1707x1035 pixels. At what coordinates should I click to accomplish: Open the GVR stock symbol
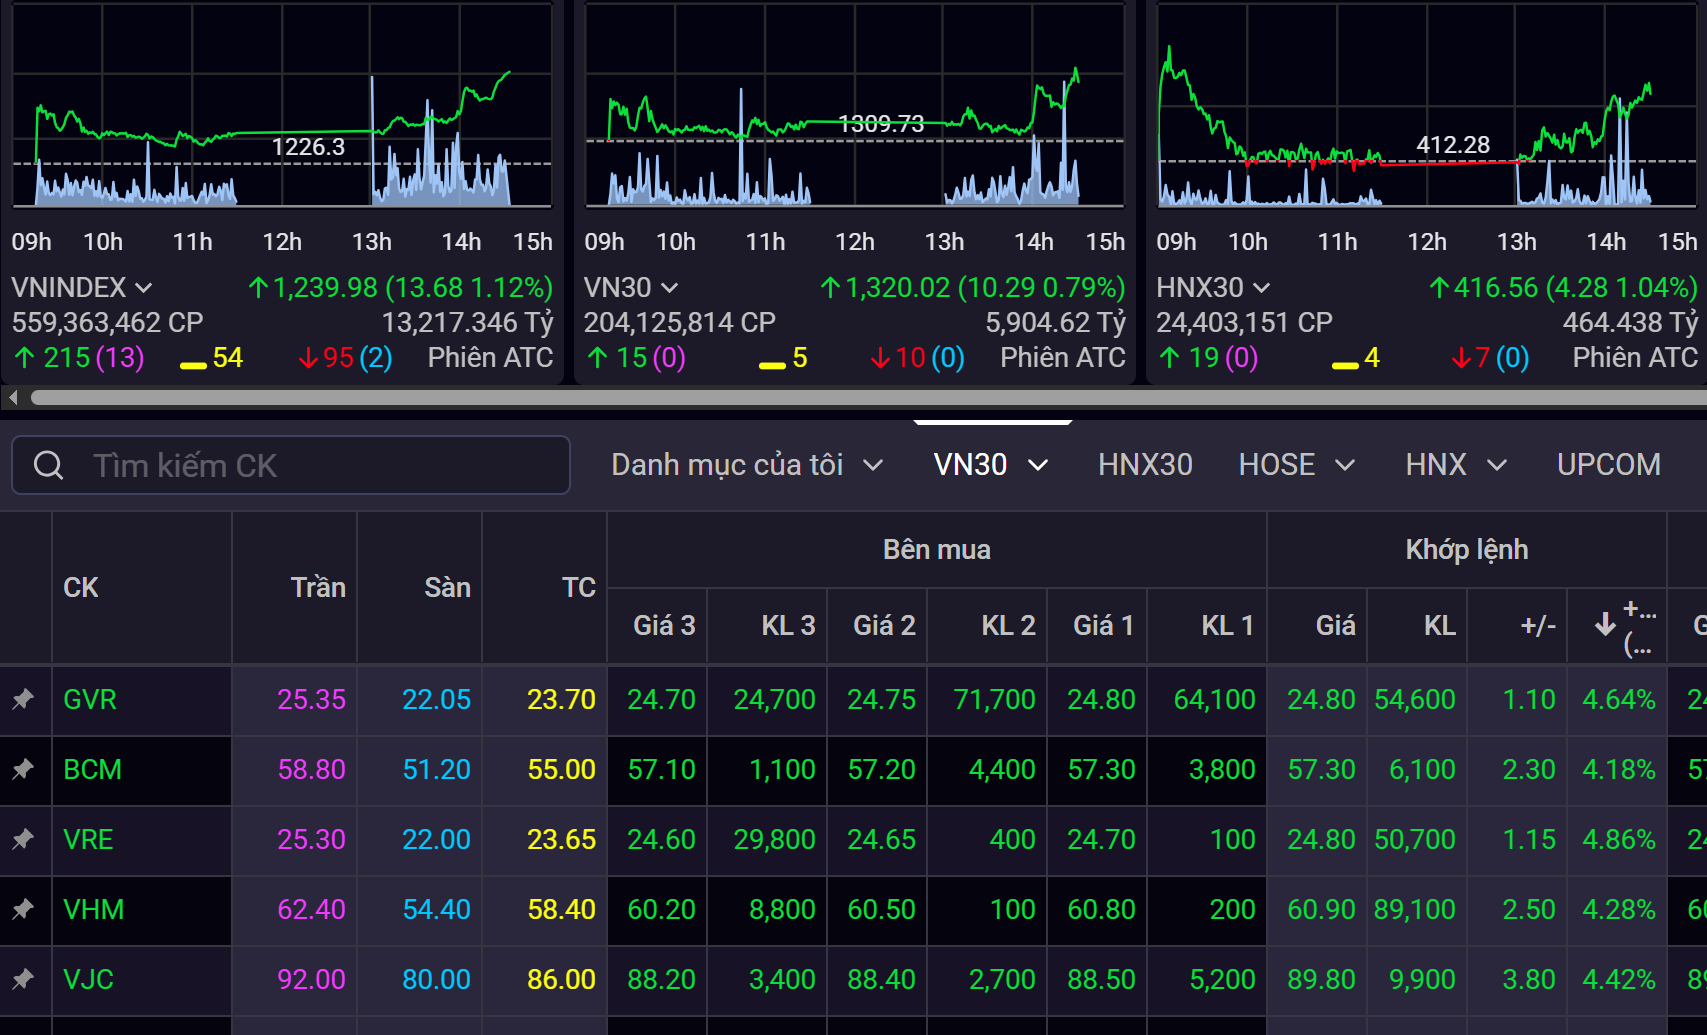[90, 699]
